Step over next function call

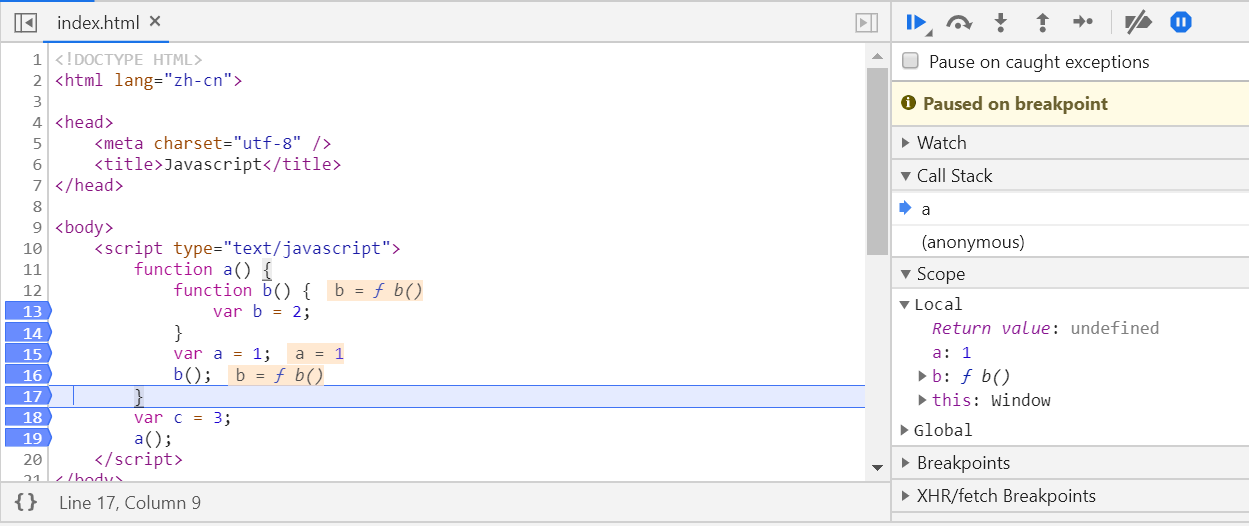click(x=959, y=22)
